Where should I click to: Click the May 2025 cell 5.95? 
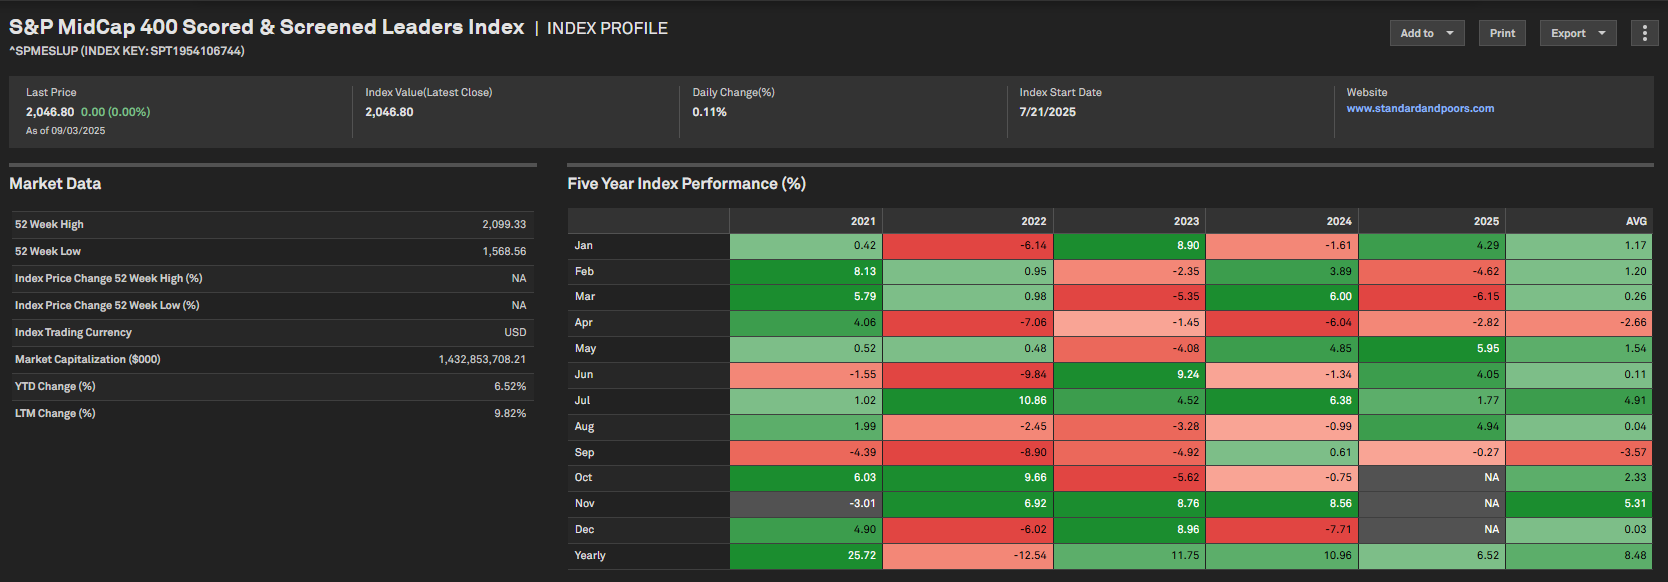point(1432,349)
